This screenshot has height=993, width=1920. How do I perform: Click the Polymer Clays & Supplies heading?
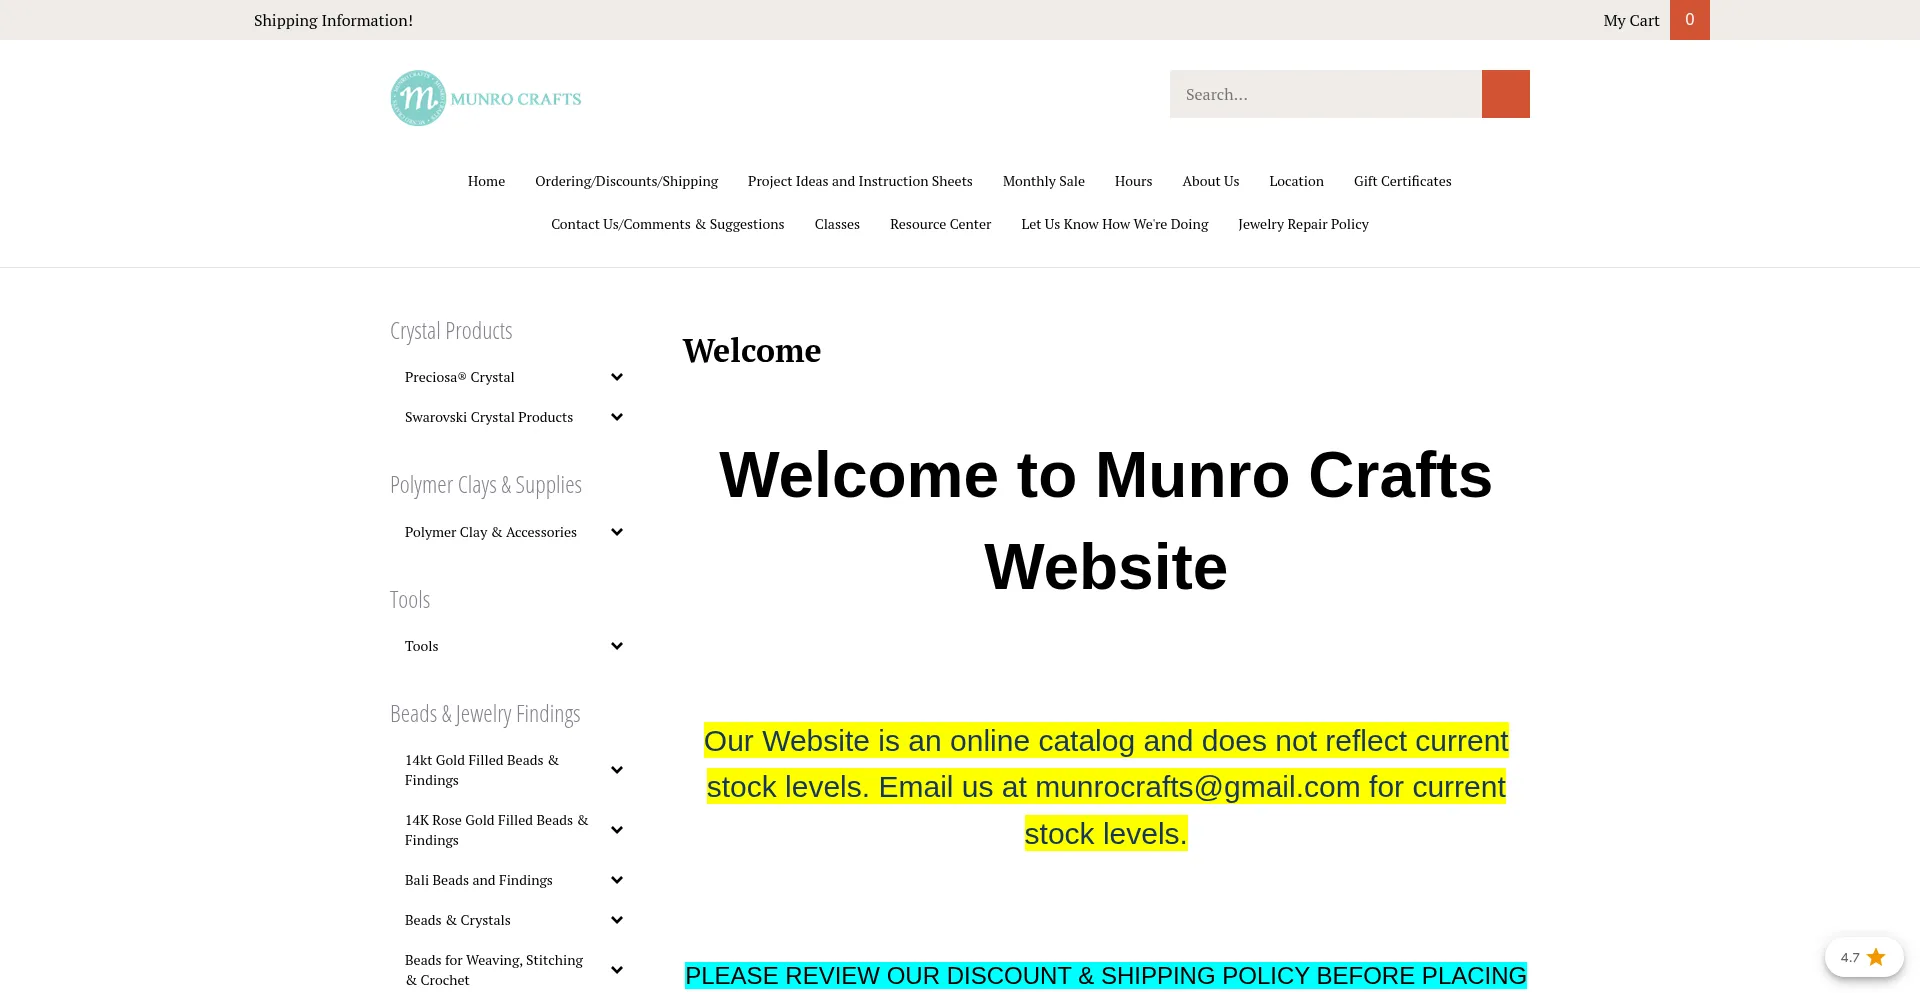click(486, 485)
